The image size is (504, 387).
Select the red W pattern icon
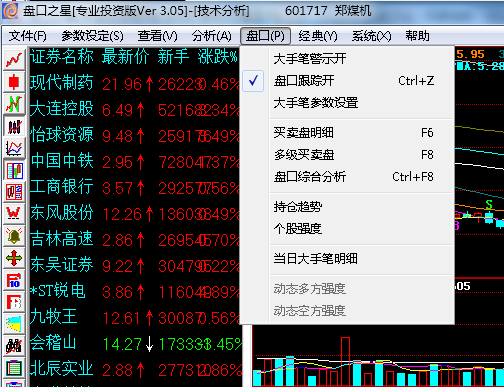14,213
